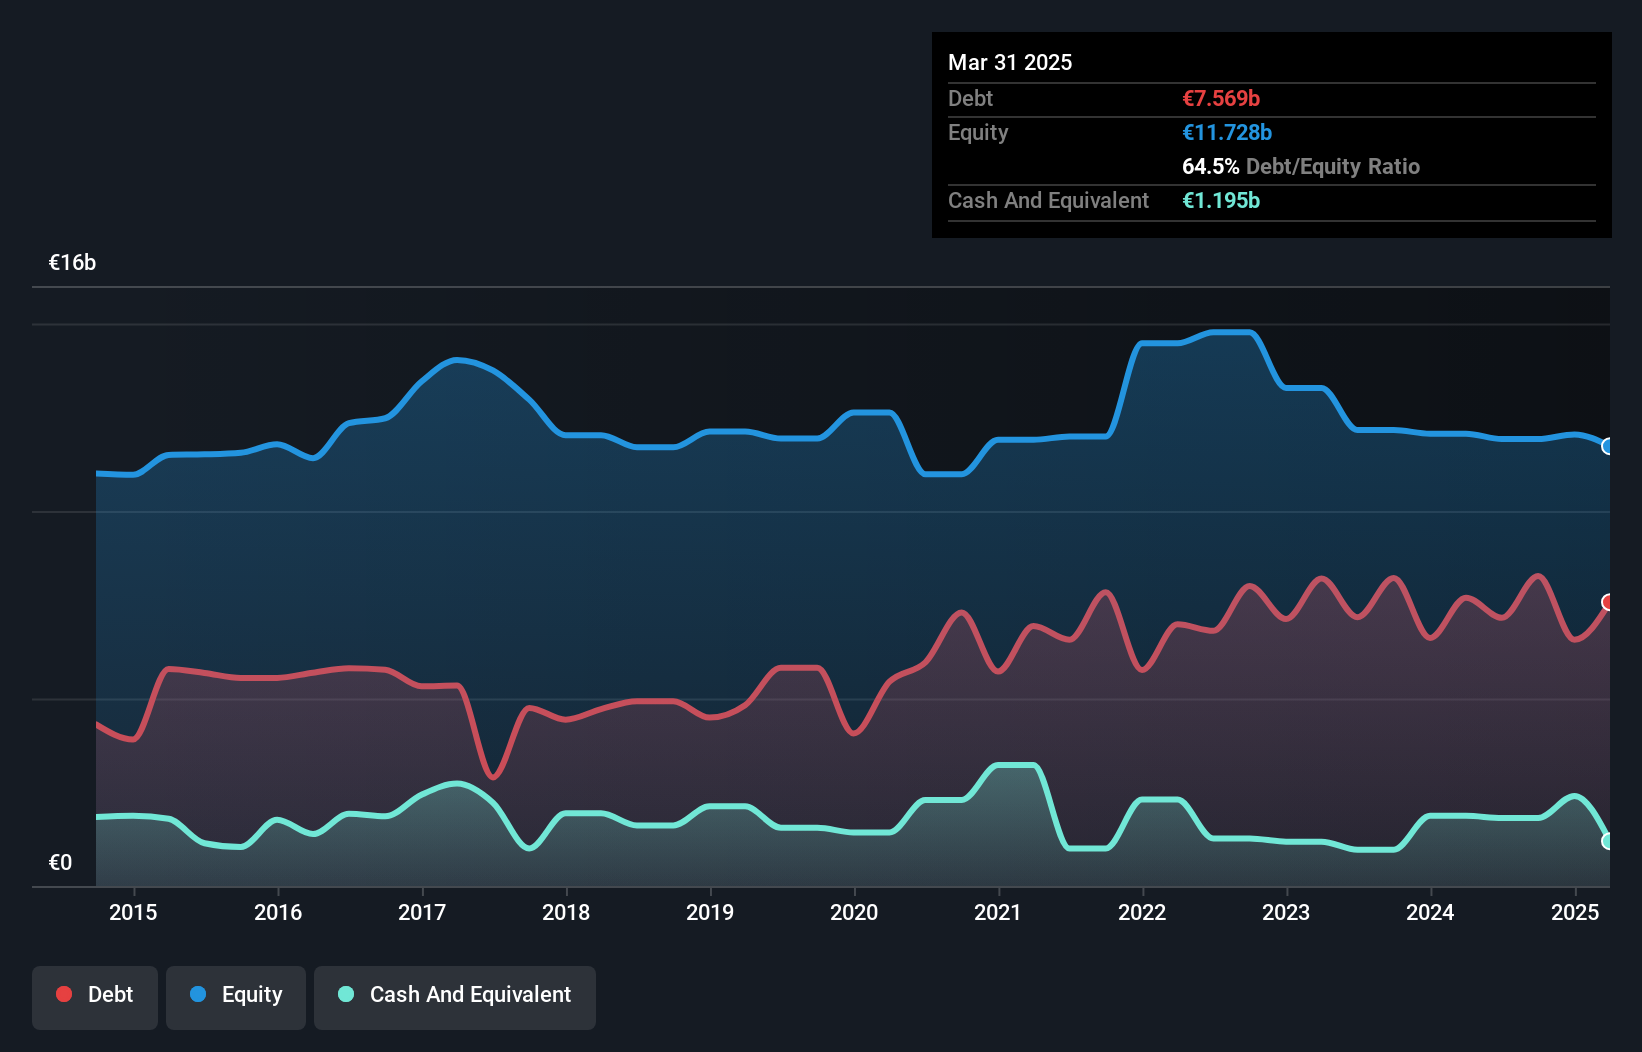
Task: Toggle visibility of the Equity series
Action: [x=235, y=995]
